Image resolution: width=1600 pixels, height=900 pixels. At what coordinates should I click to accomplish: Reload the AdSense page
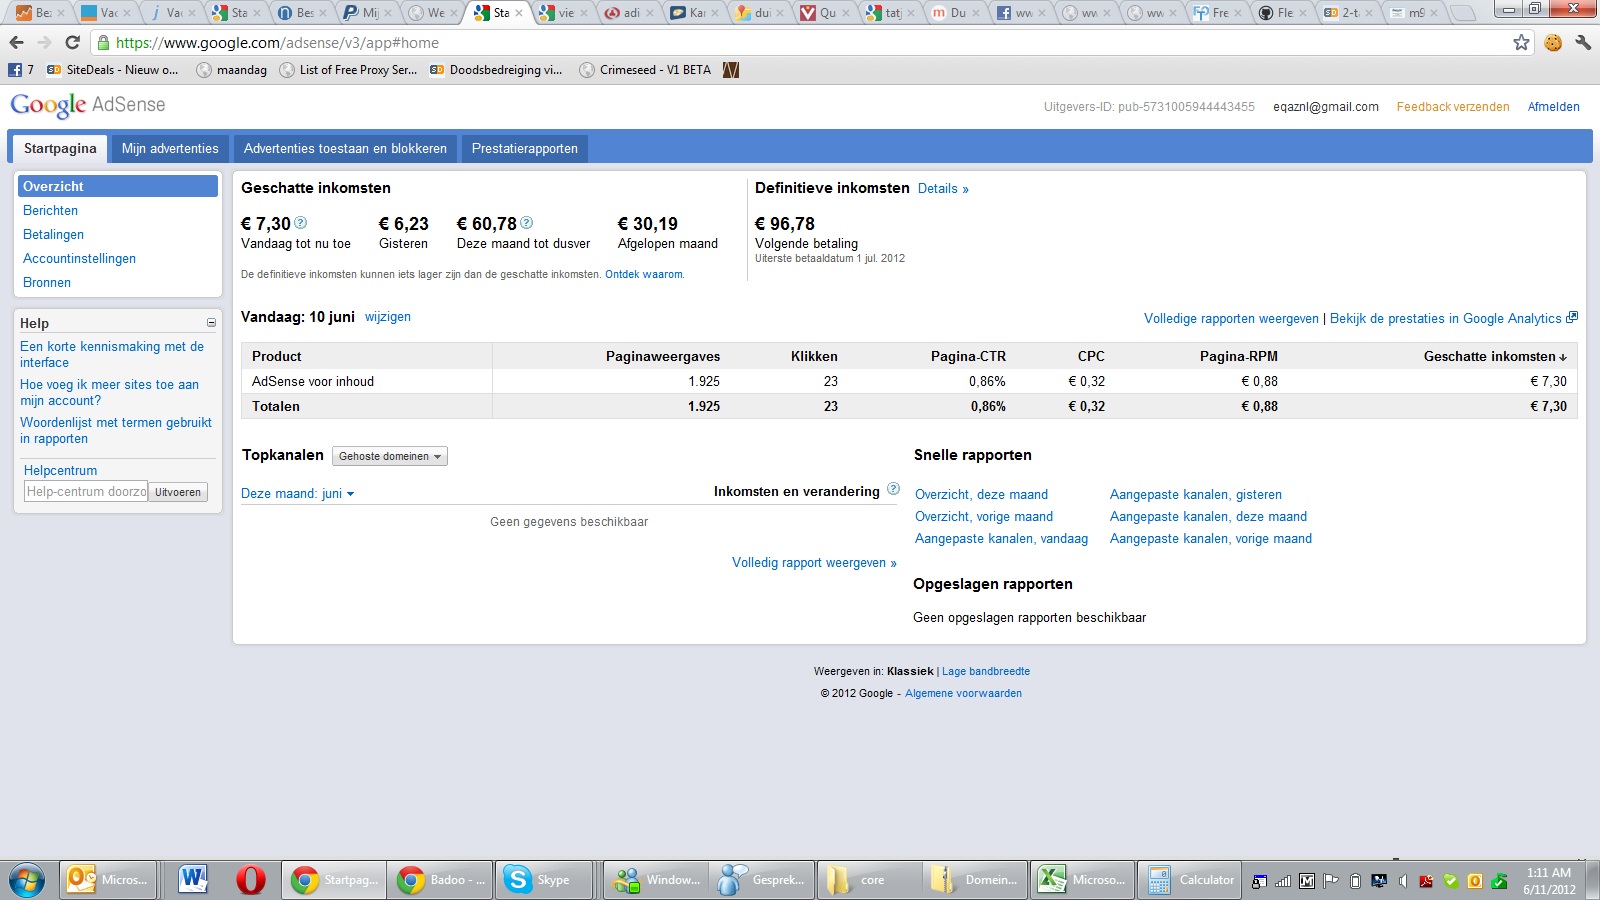(72, 43)
